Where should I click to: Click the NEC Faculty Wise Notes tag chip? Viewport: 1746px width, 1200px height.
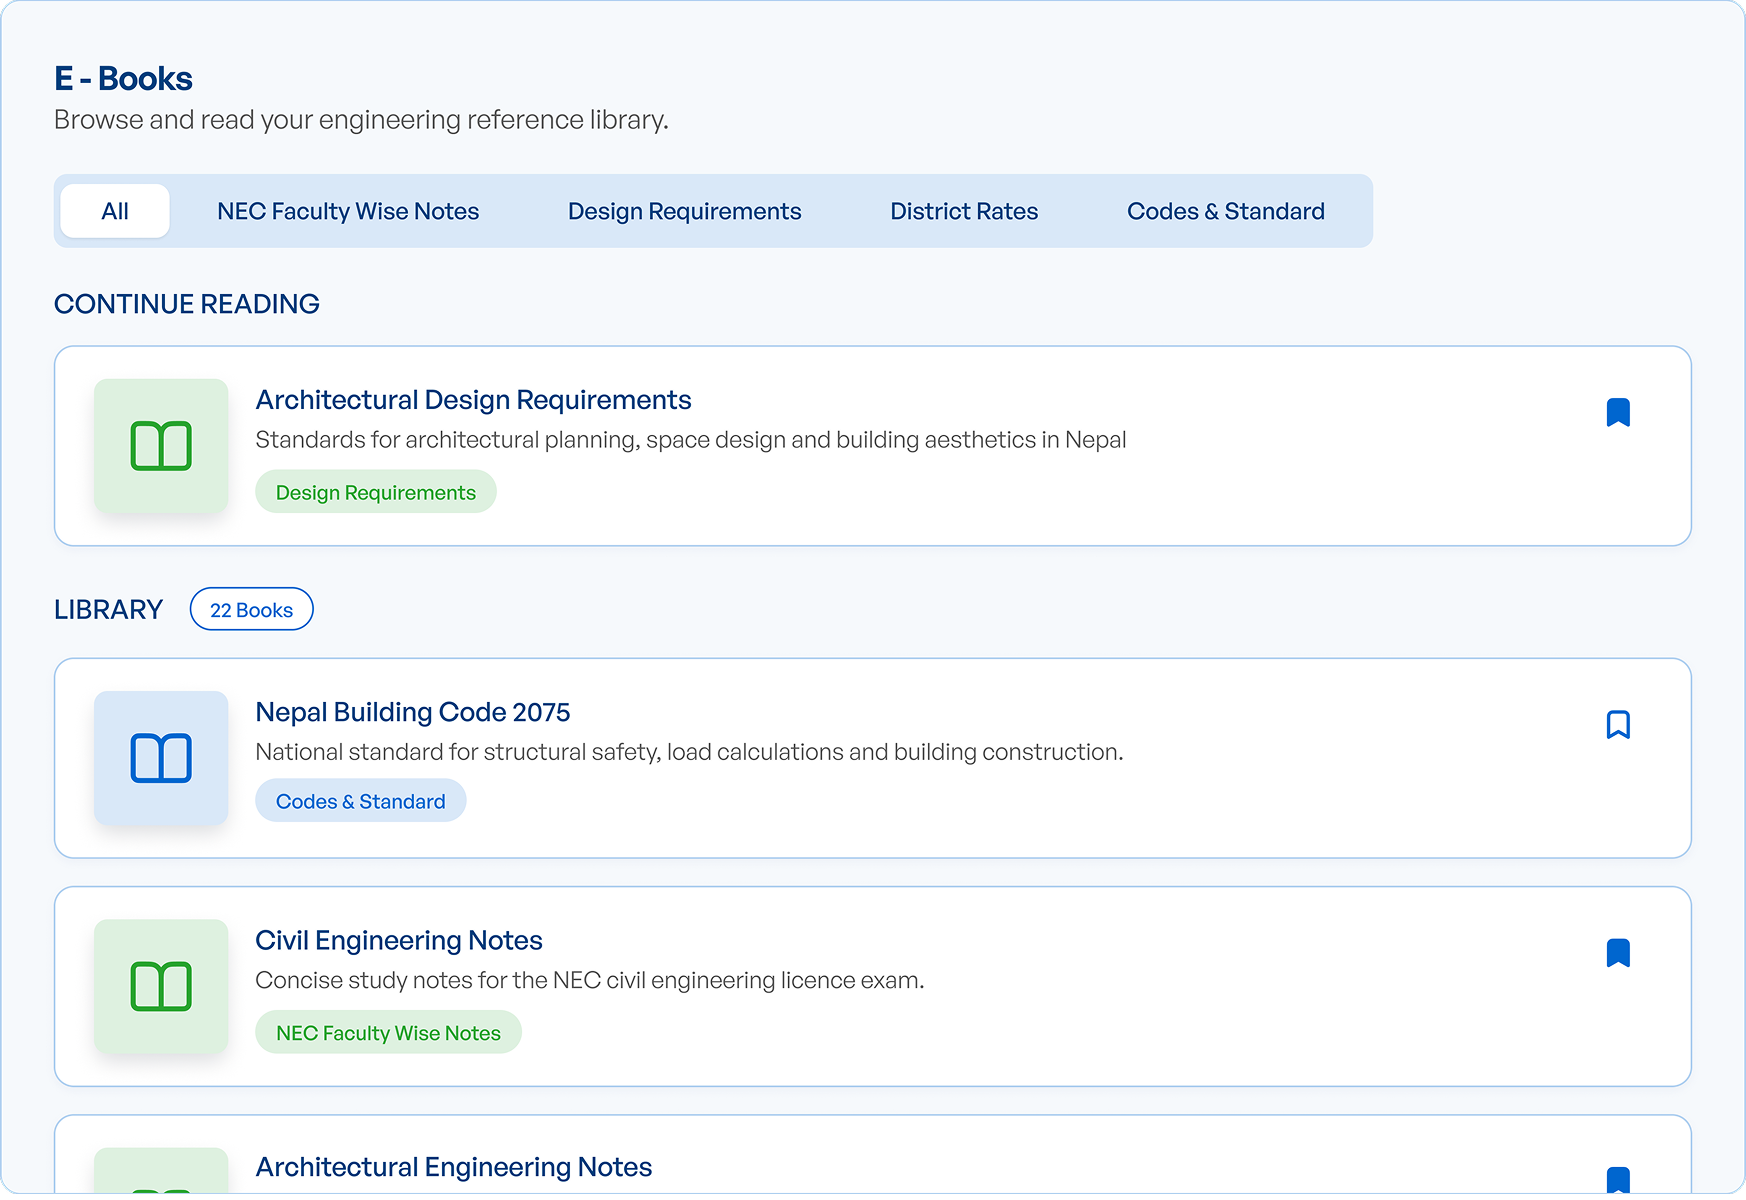(388, 1033)
